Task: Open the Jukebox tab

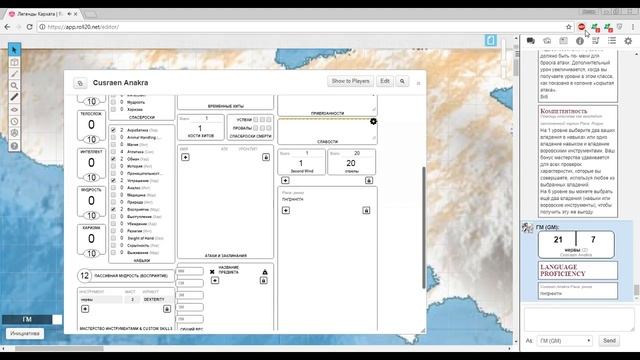Action: click(x=596, y=41)
